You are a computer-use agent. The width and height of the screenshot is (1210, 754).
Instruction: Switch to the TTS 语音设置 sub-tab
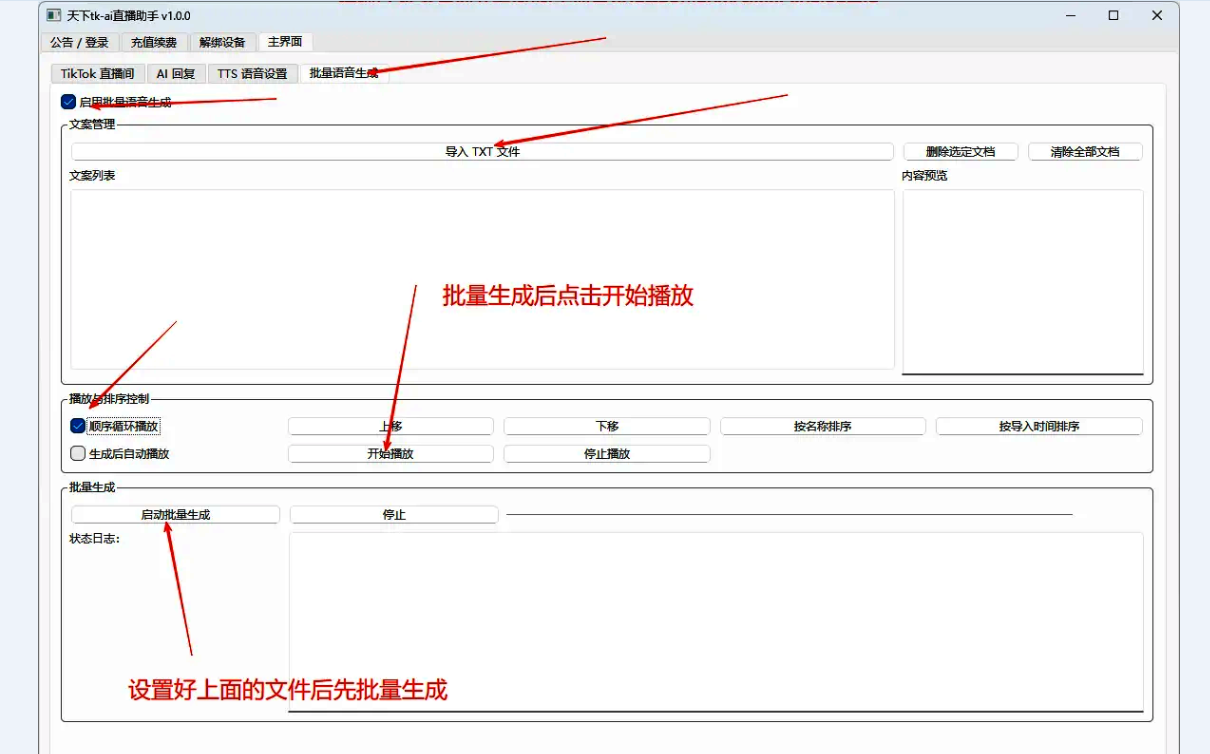click(252, 73)
